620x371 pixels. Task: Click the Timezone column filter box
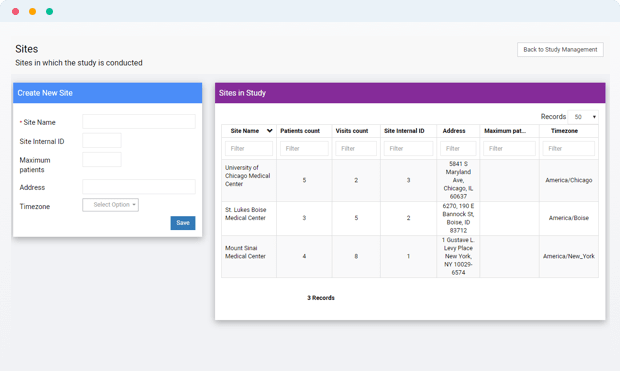click(x=569, y=148)
